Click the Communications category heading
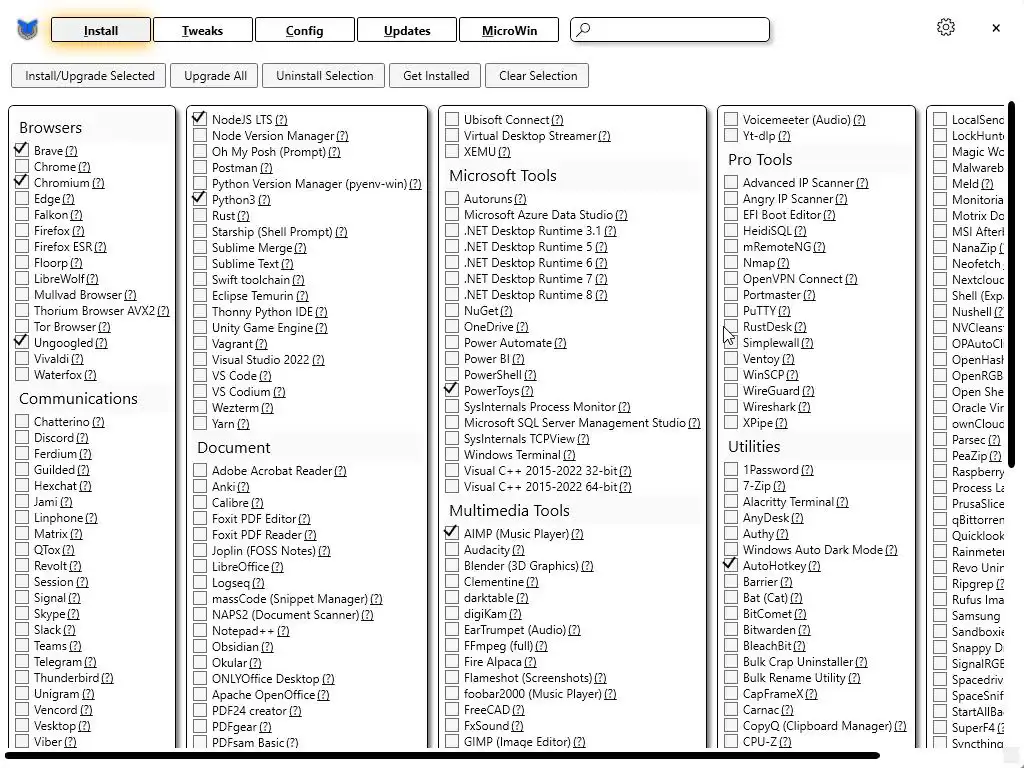 [x=78, y=398]
